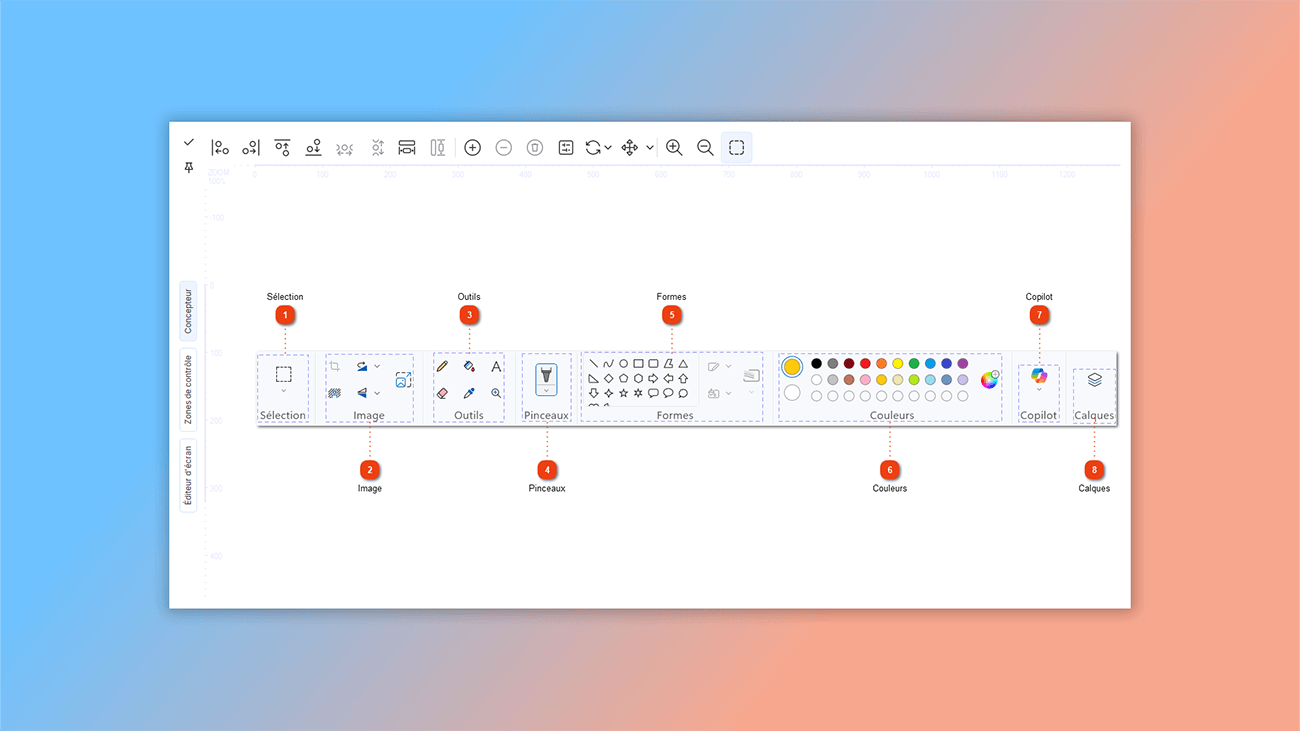Open the brush type dropdown under Pinceaux

[x=546, y=391]
